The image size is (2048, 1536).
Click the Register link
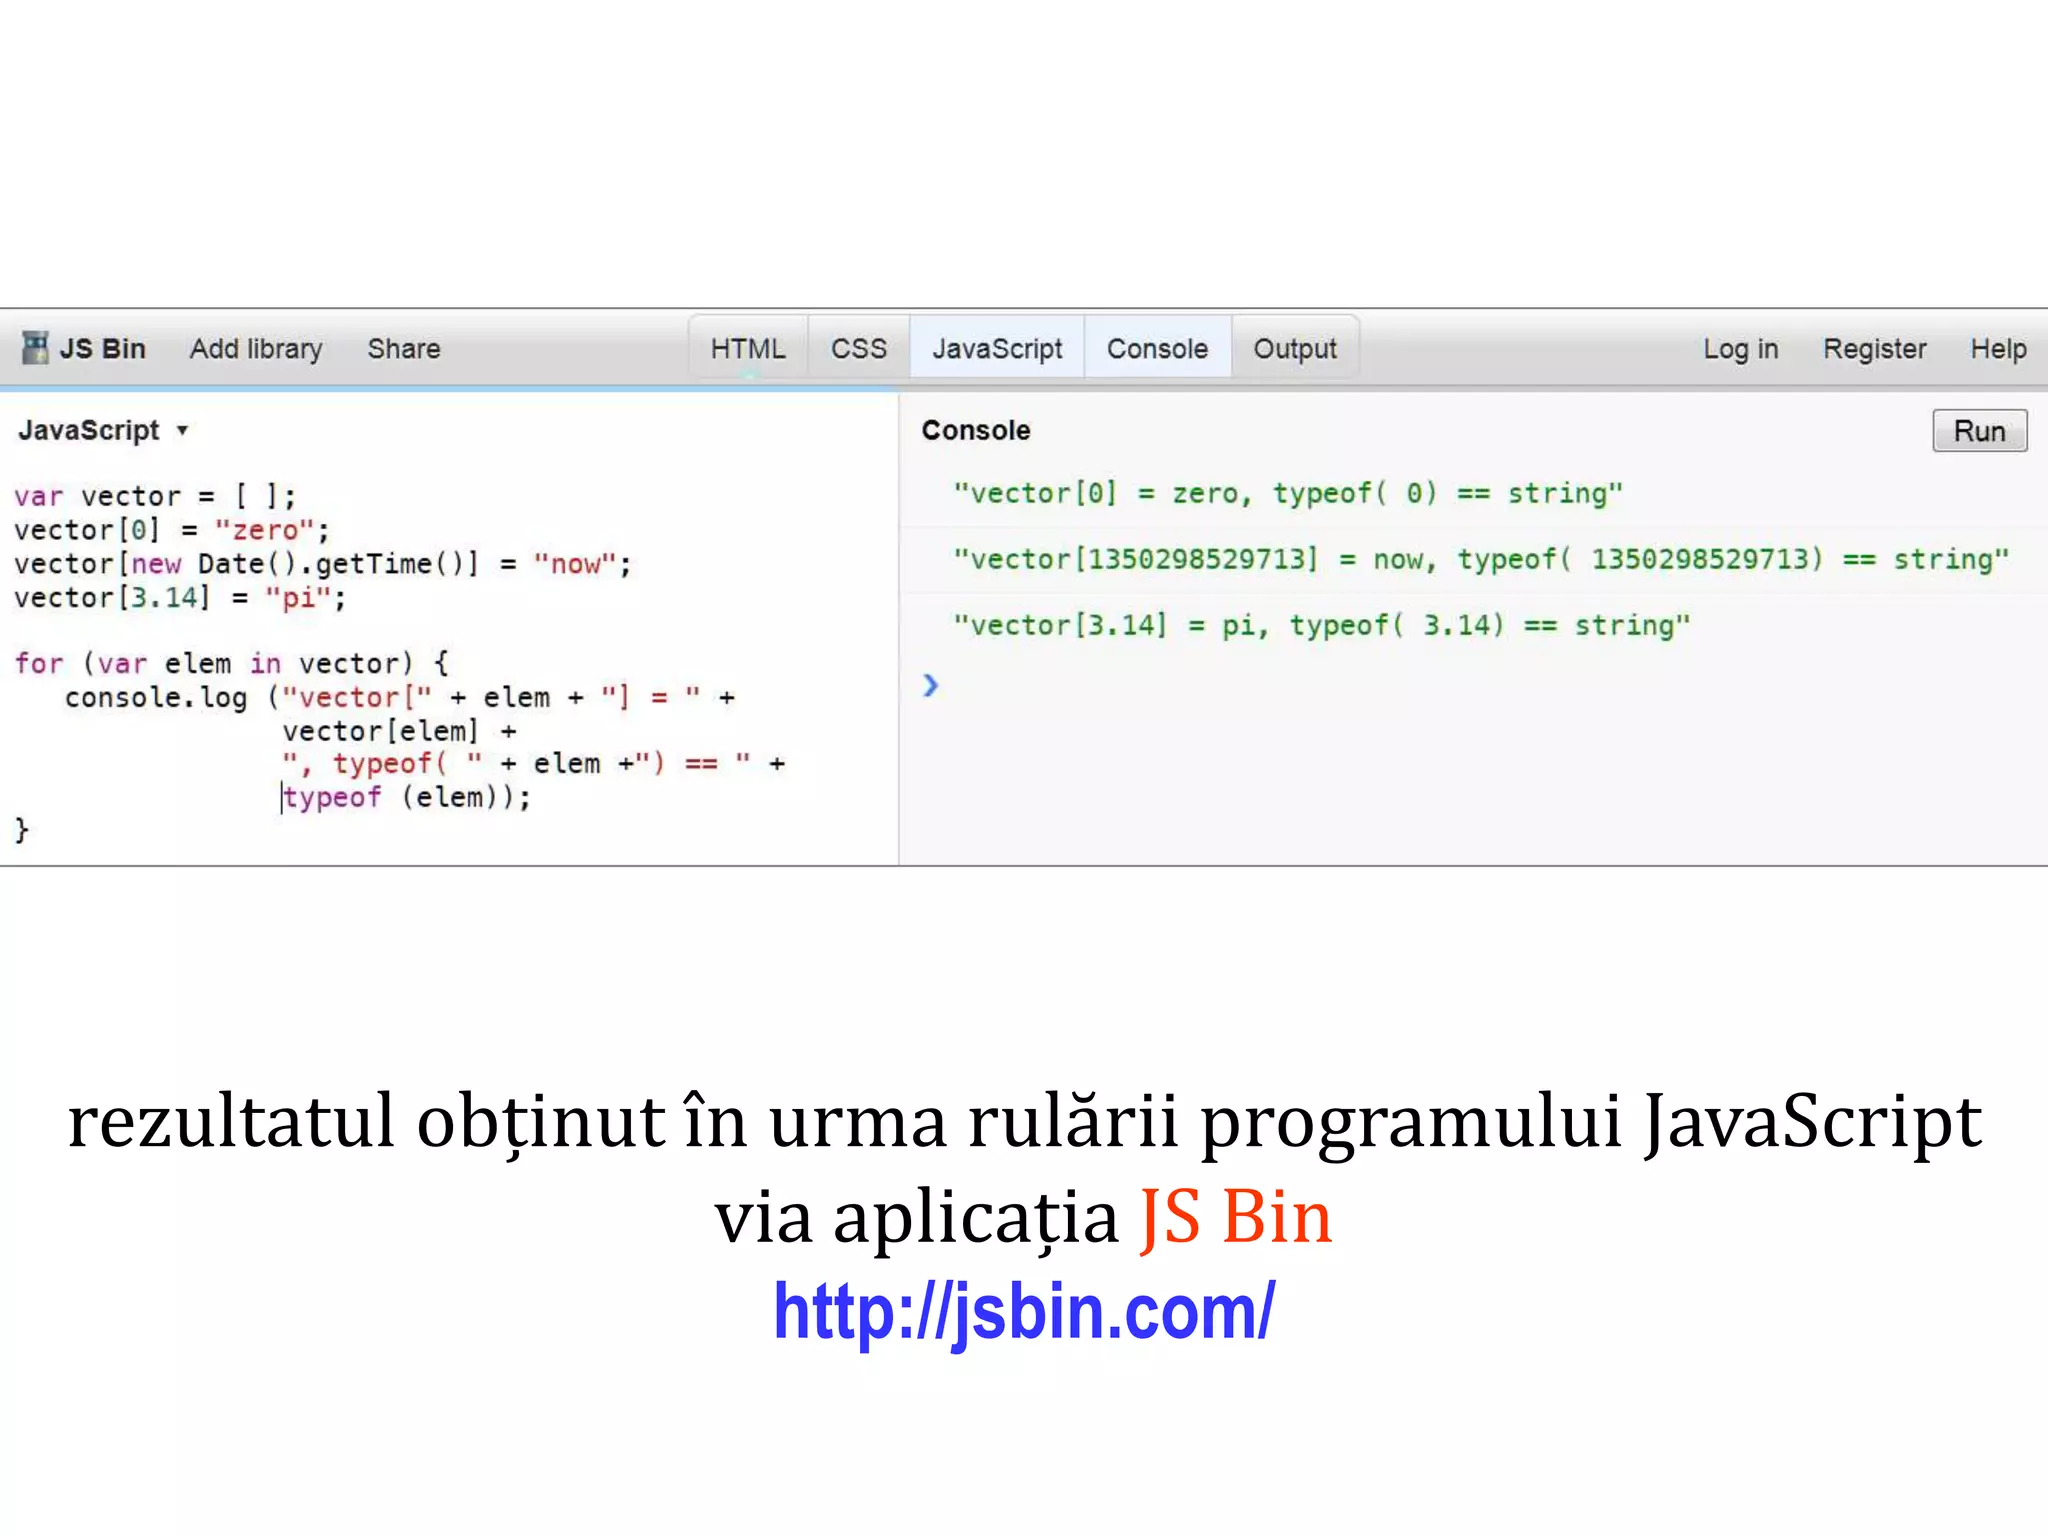(1874, 348)
